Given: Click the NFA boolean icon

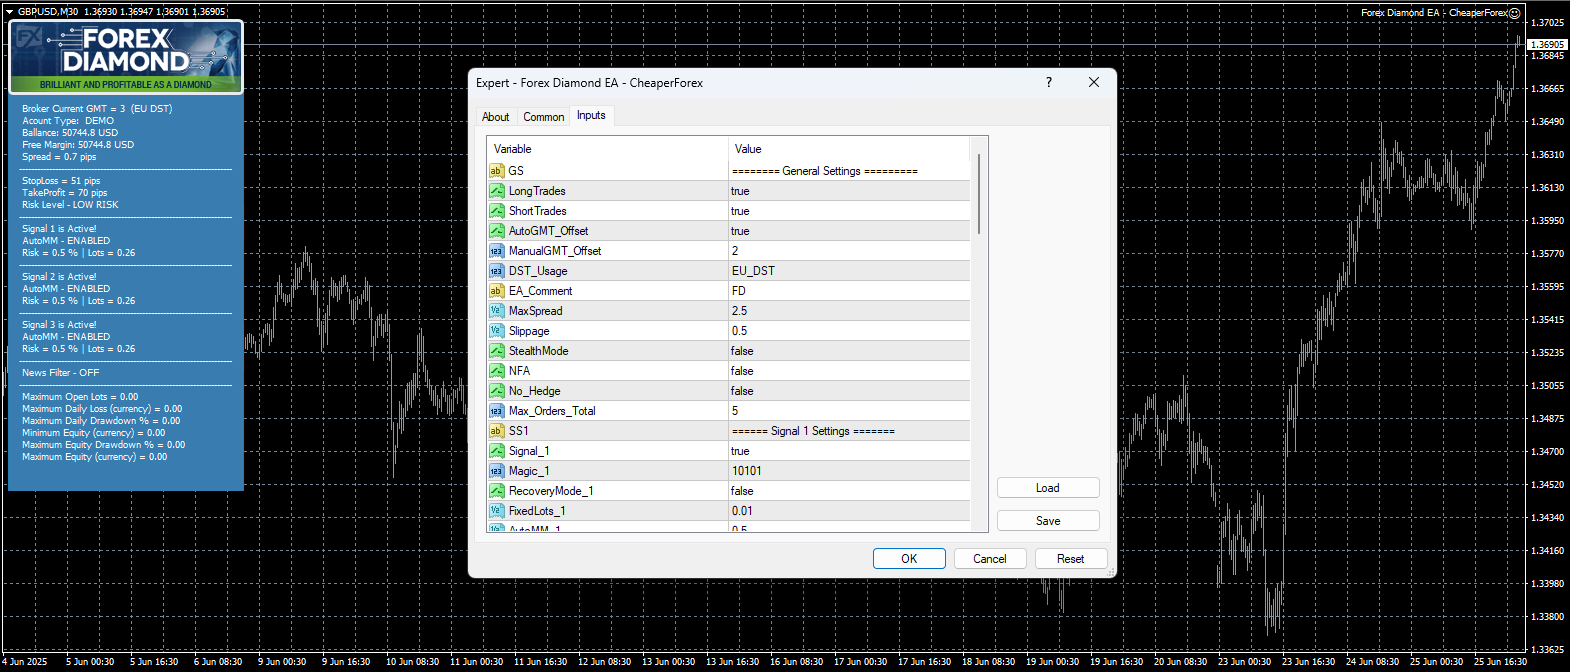Looking at the screenshot, I should pos(496,371).
